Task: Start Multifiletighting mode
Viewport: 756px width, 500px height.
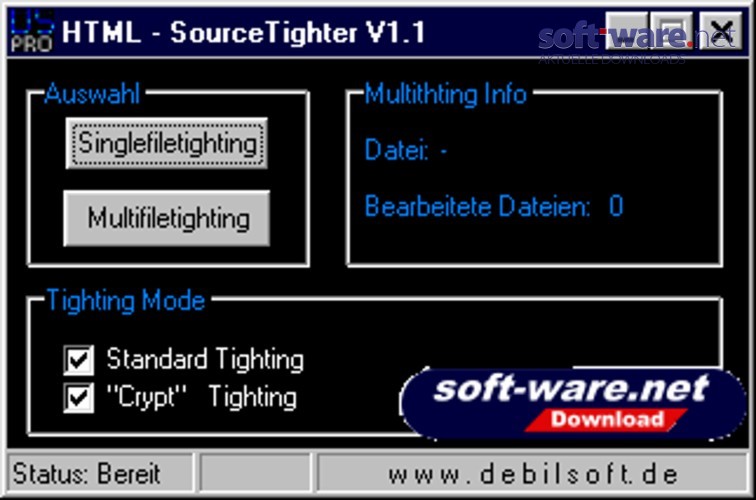Action: pos(167,218)
